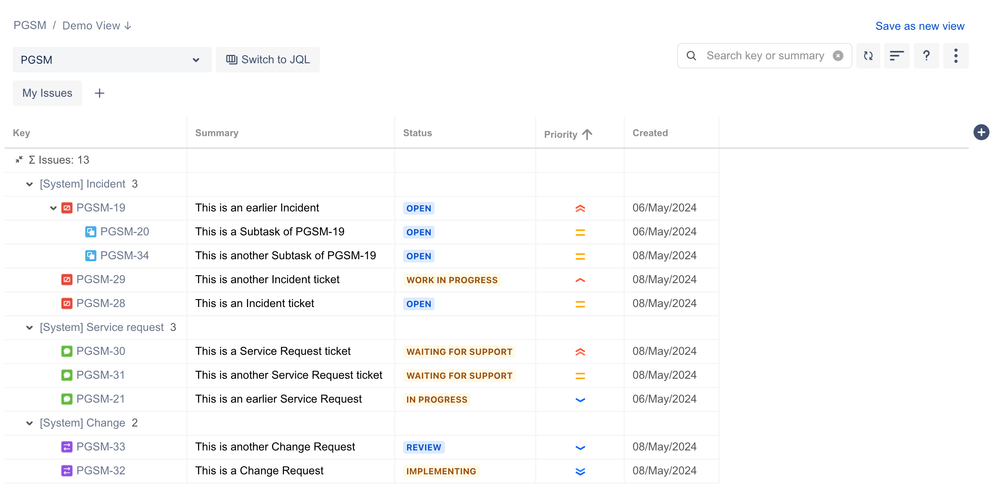Click the Save as new view link
Screen dimensions: 999x493
(920, 26)
